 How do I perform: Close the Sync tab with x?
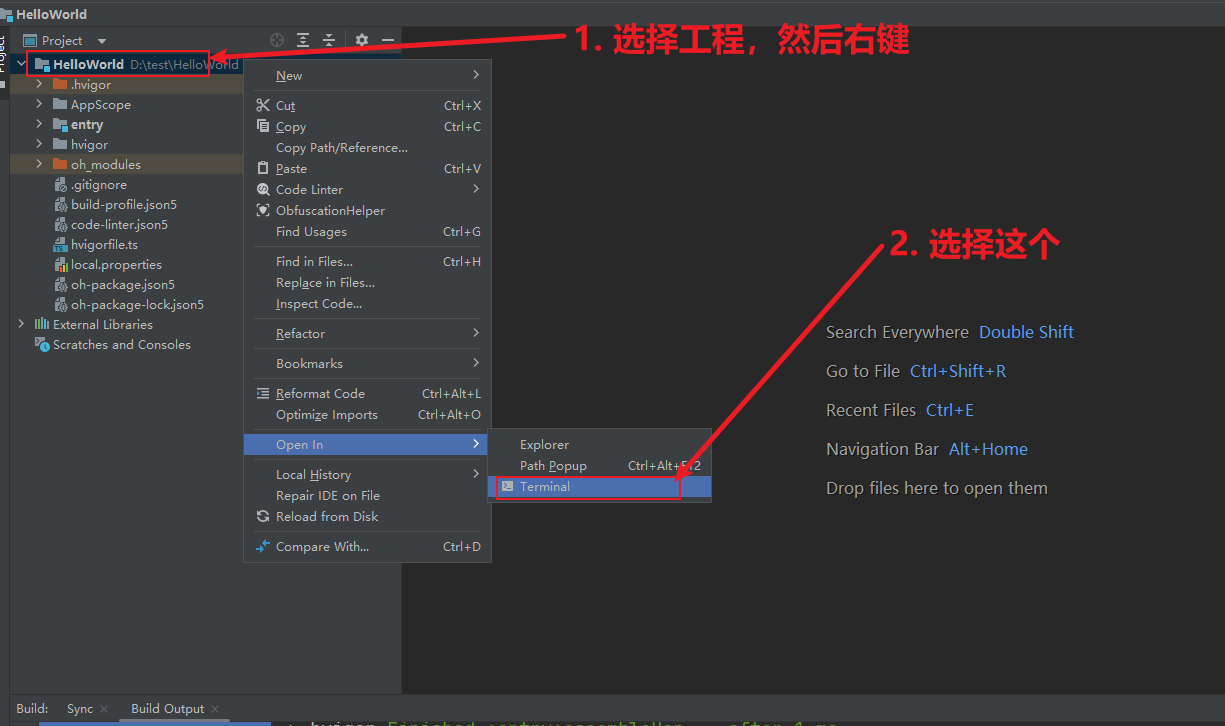tap(104, 709)
